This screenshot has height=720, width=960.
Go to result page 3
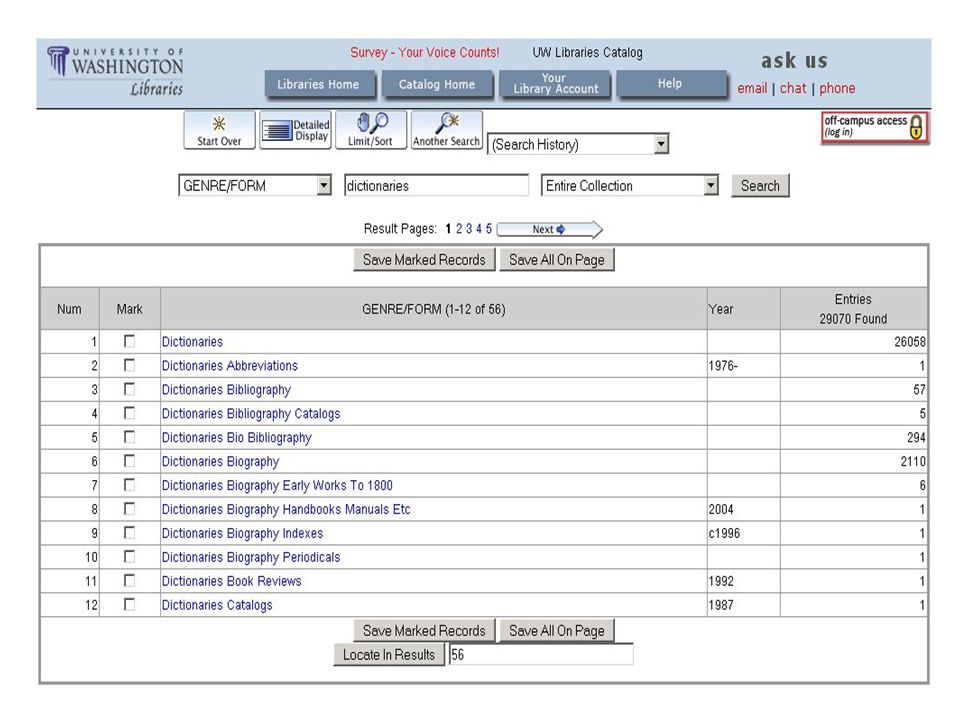coord(469,229)
